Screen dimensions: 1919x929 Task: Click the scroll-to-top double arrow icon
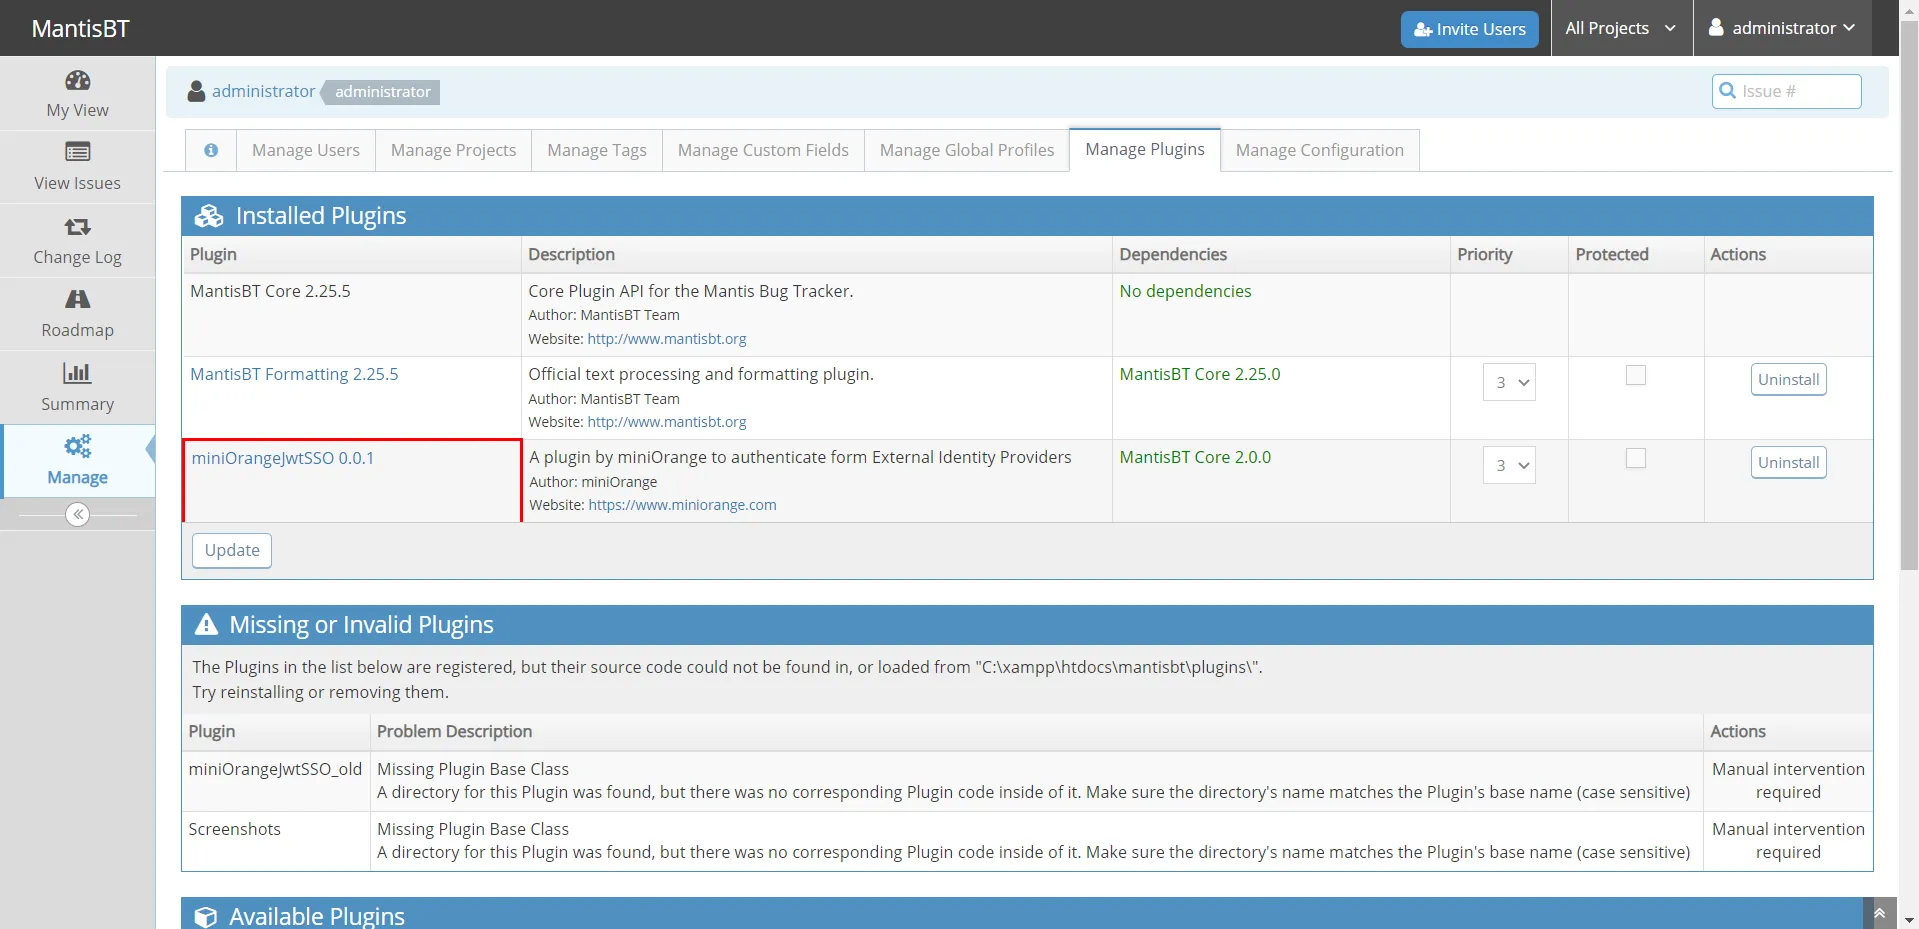click(x=1878, y=913)
